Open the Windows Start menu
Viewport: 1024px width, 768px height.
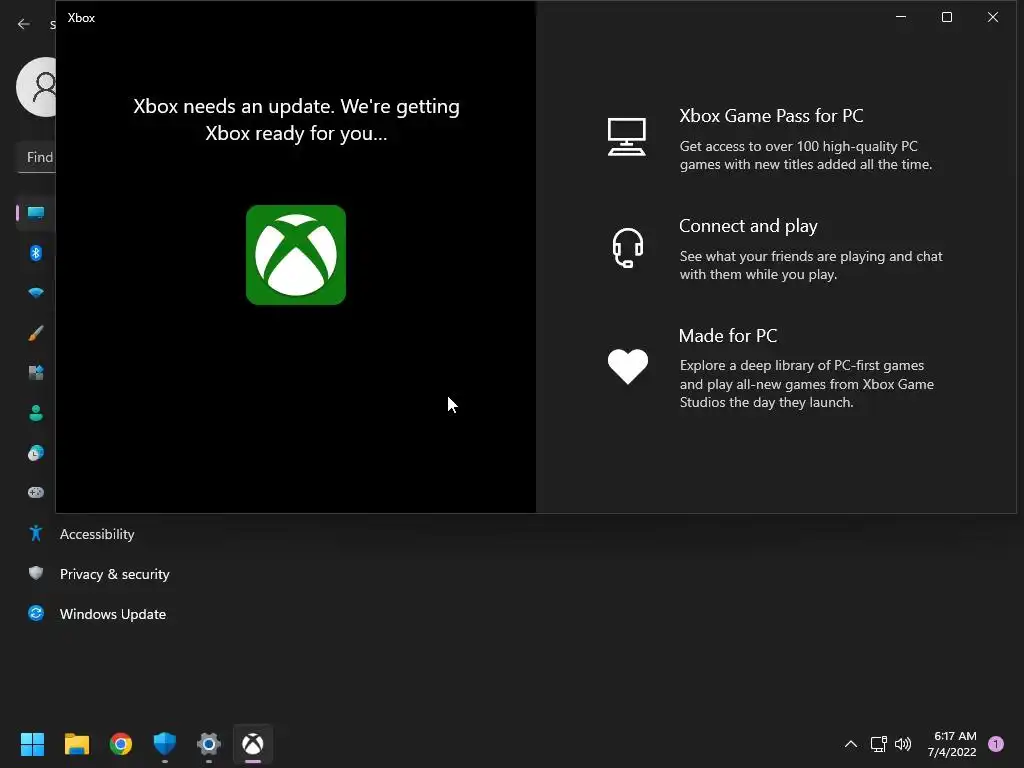pos(32,744)
